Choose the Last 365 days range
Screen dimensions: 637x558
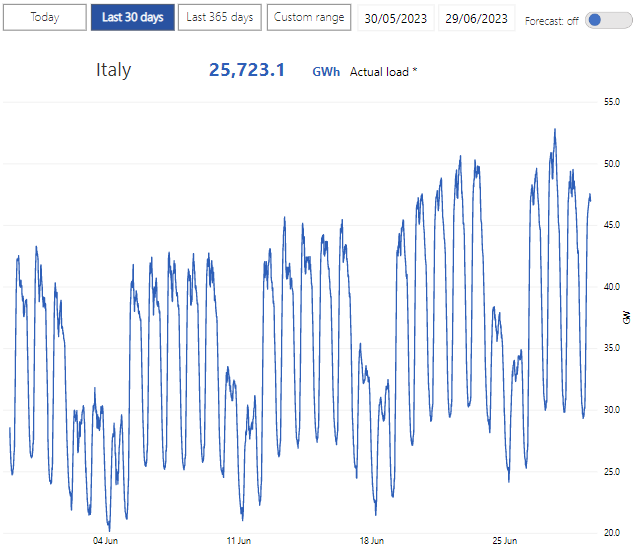220,17
